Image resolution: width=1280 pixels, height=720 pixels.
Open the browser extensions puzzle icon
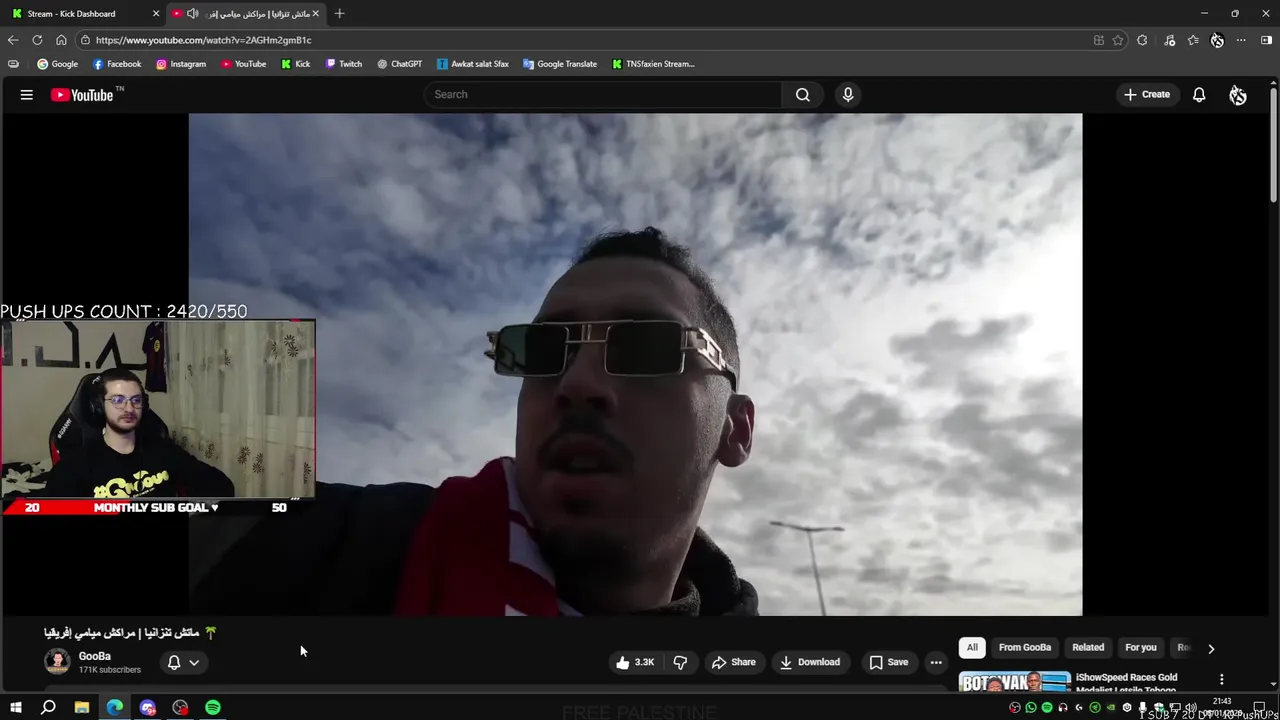(x=1142, y=40)
